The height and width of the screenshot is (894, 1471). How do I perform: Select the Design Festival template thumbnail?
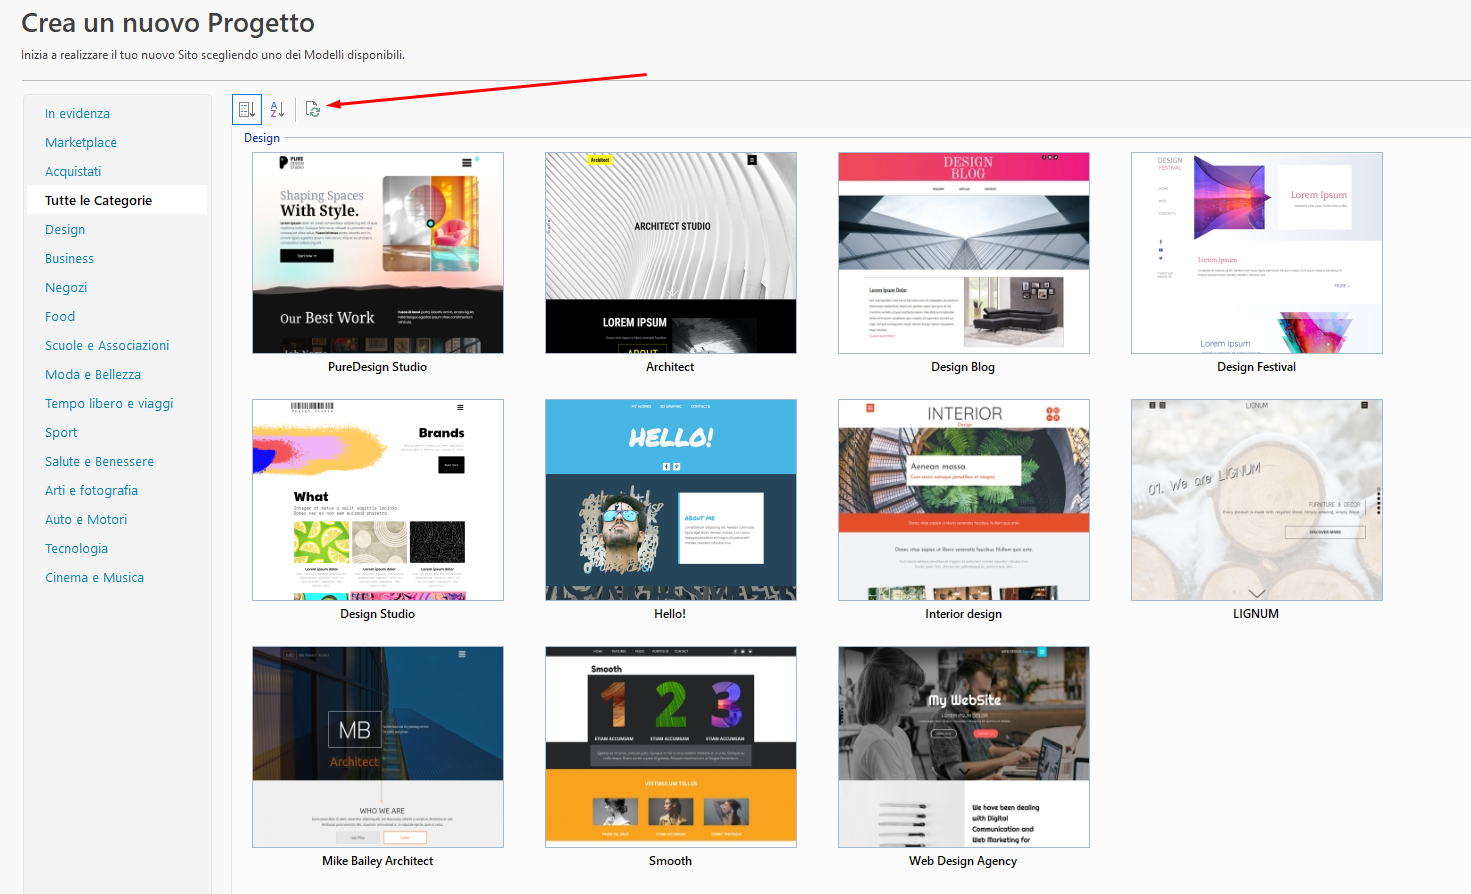click(1256, 253)
